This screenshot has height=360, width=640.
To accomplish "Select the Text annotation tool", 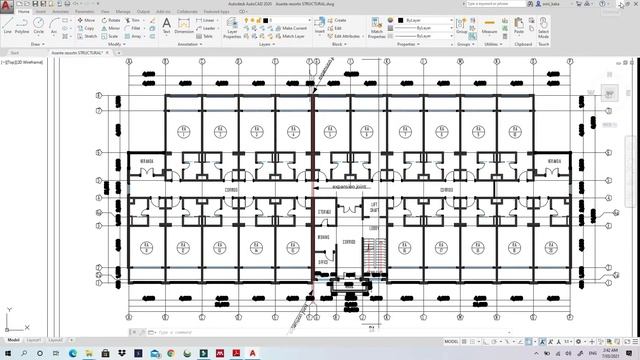I will [x=167, y=25].
